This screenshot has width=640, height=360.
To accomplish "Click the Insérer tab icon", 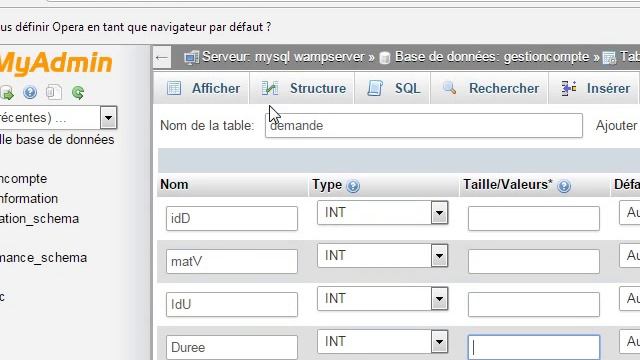I will tap(569, 88).
